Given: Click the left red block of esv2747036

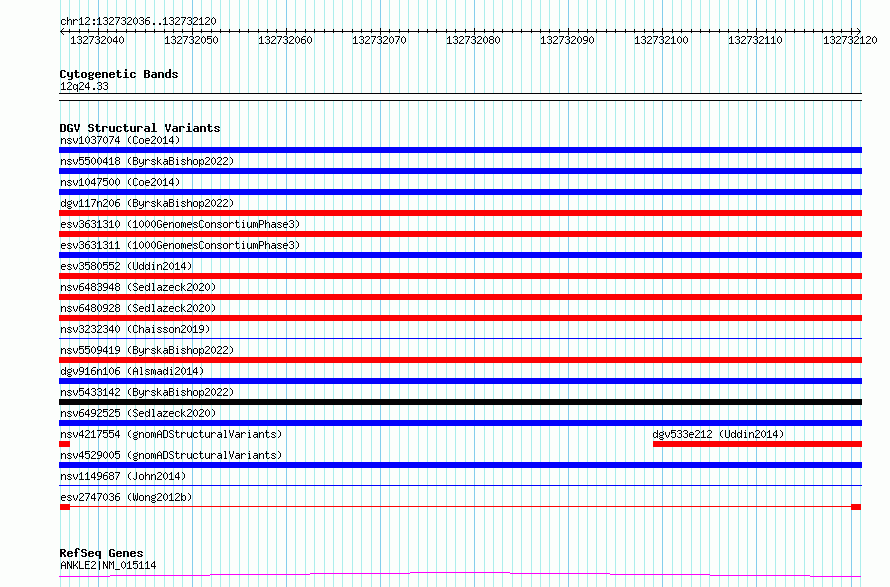Looking at the screenshot, I should coord(65,507).
